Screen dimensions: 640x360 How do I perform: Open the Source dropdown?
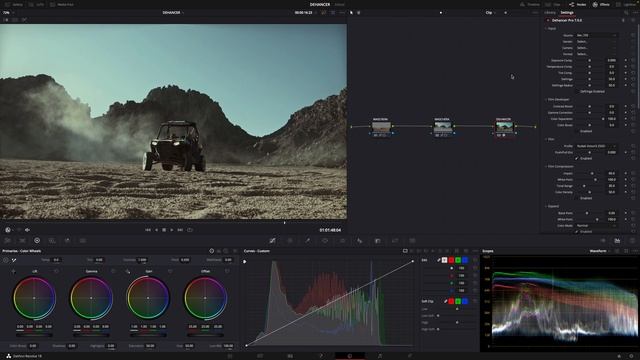(x=596, y=36)
